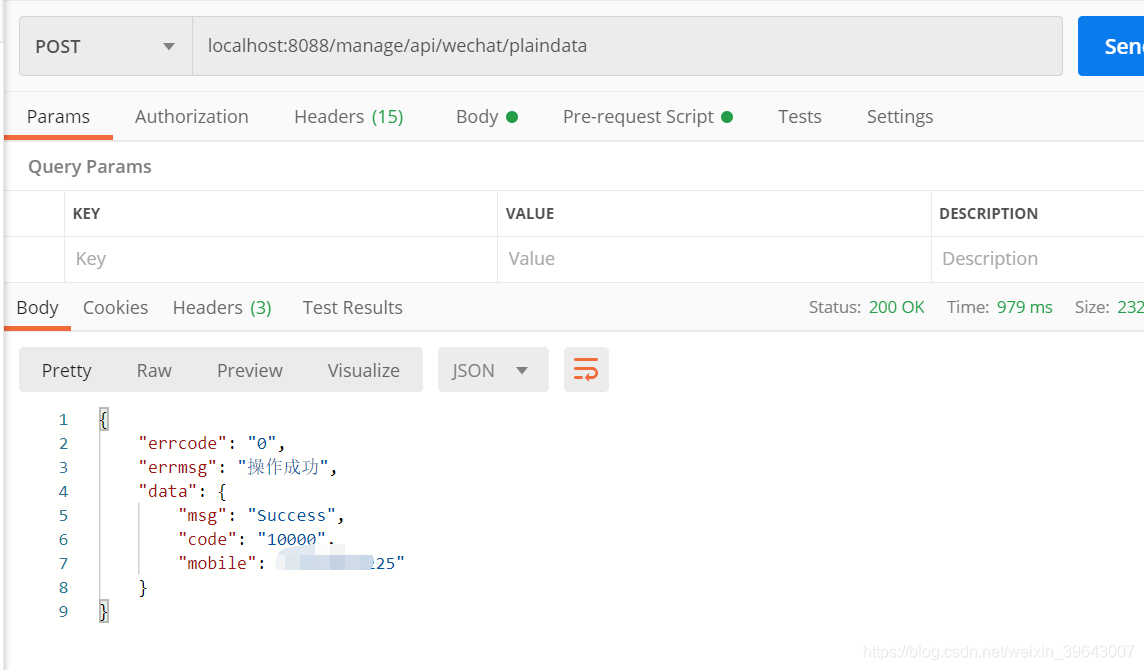This screenshot has height=670, width=1144.
Task: Click the DESCRIPTION column header
Action: (988, 214)
